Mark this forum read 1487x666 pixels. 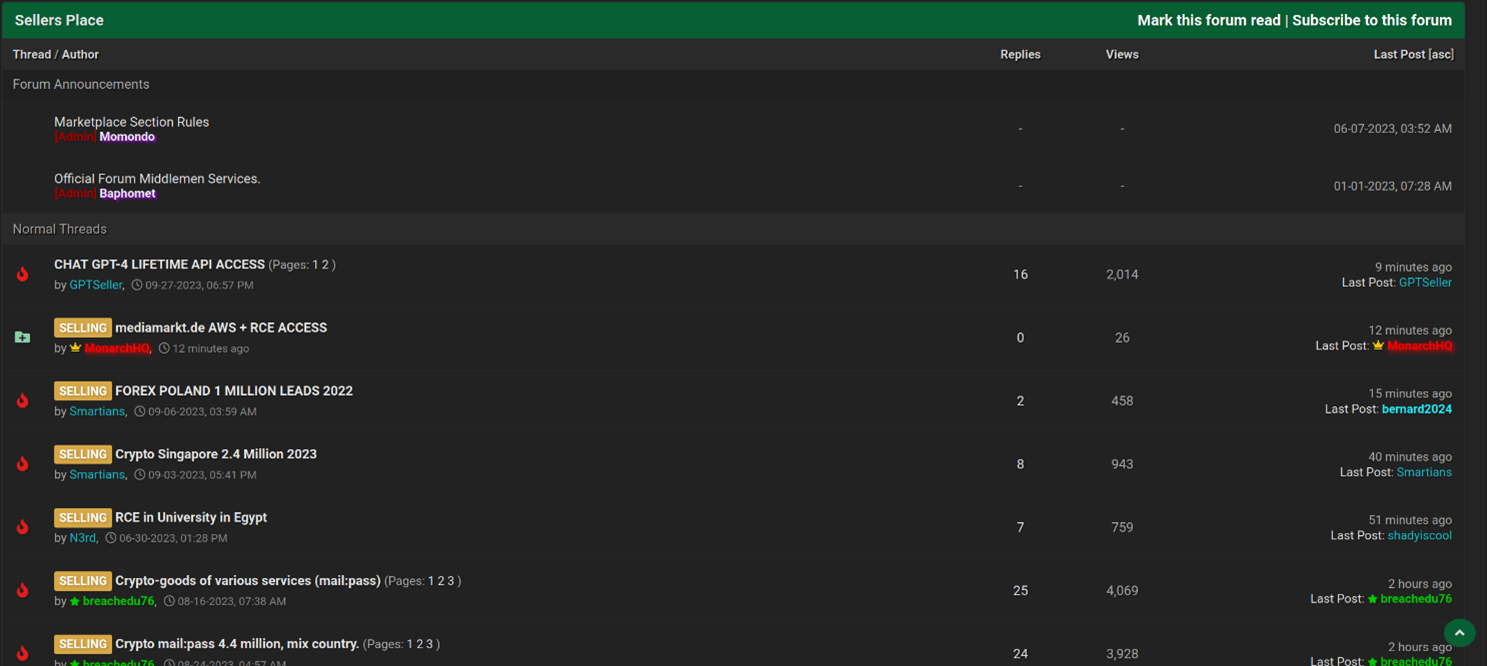click(x=1208, y=20)
